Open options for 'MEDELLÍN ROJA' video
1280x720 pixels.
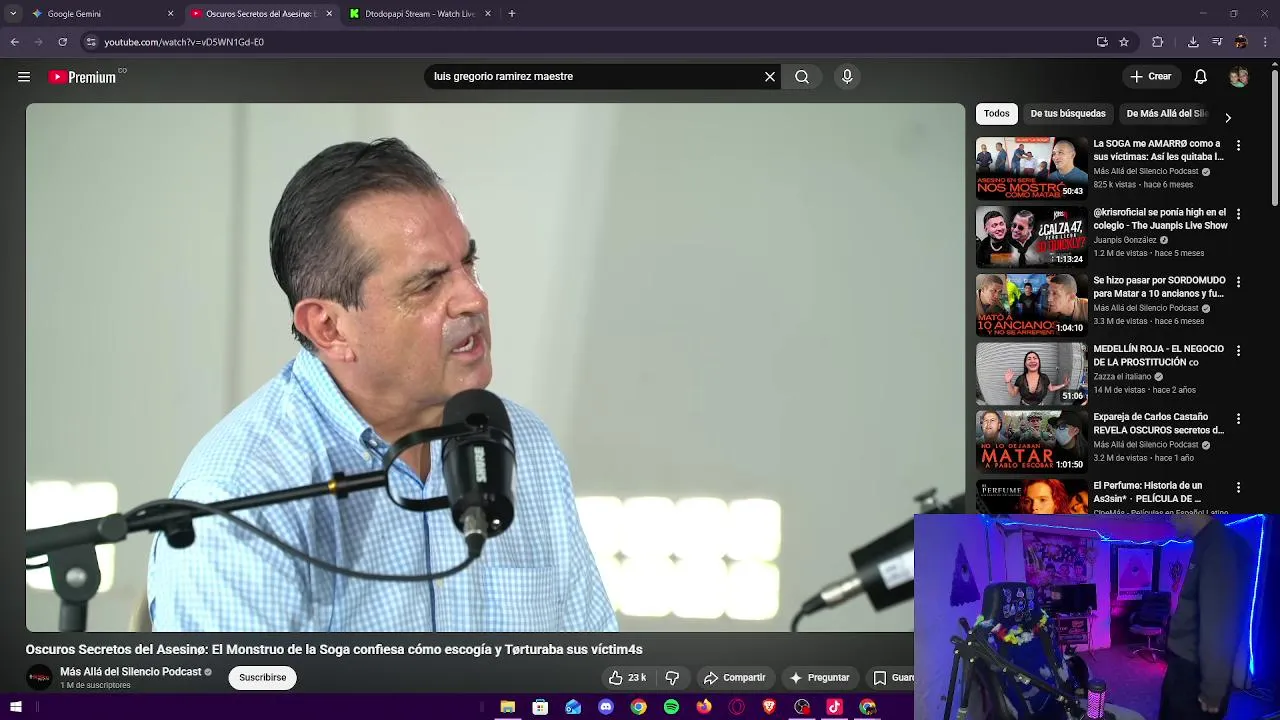pos(1238,351)
